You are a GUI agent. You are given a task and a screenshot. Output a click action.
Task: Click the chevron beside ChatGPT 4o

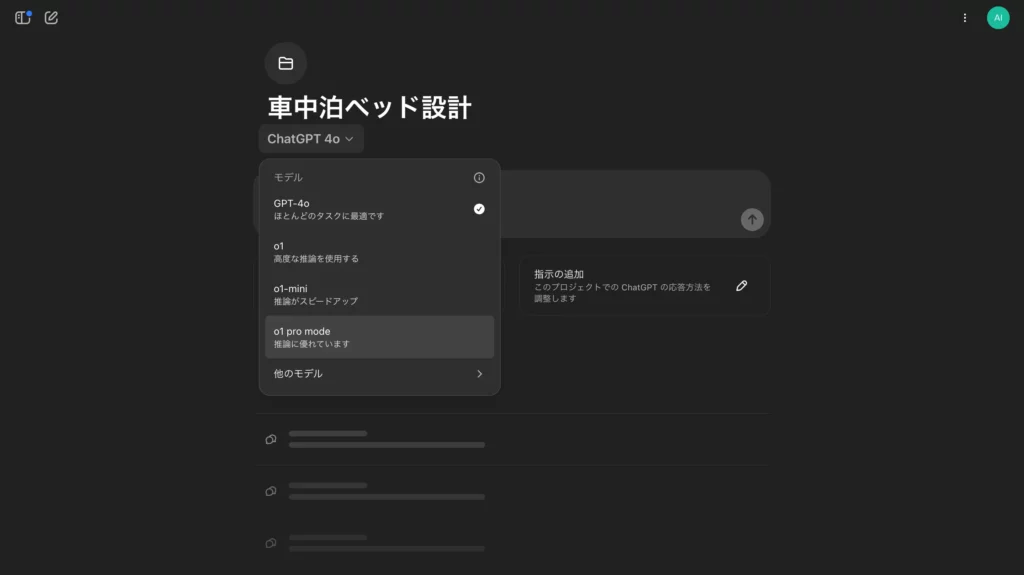(349, 140)
